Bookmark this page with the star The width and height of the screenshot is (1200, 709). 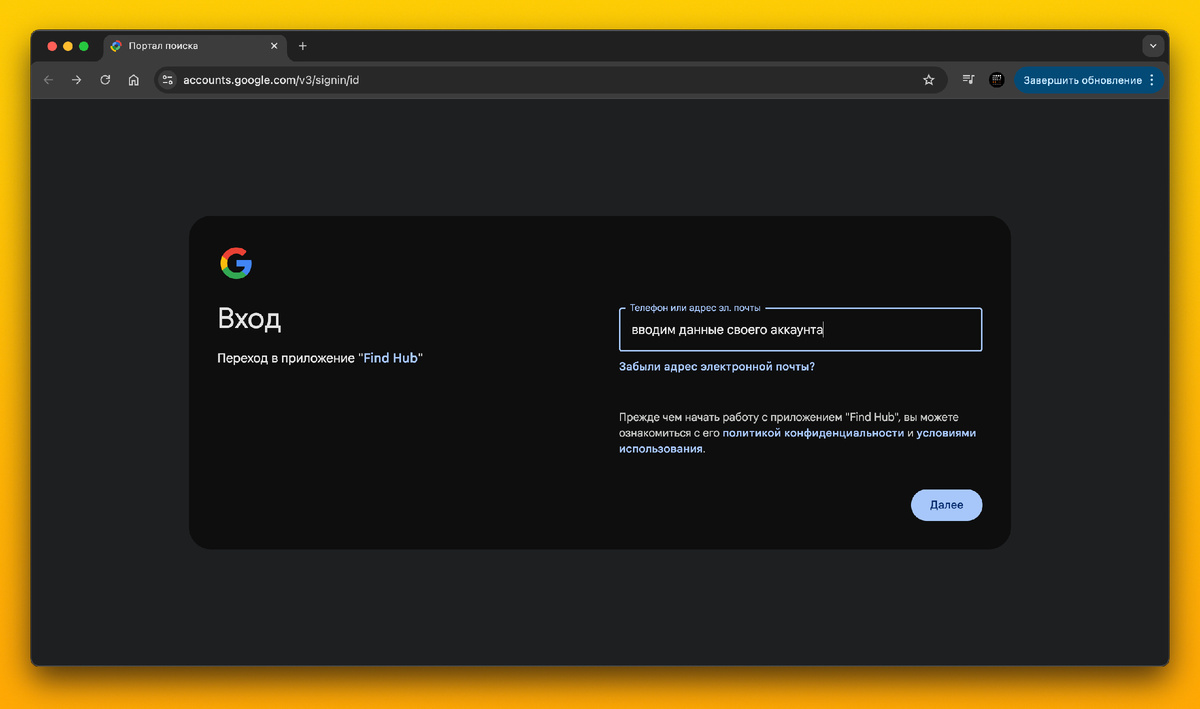[x=928, y=80]
